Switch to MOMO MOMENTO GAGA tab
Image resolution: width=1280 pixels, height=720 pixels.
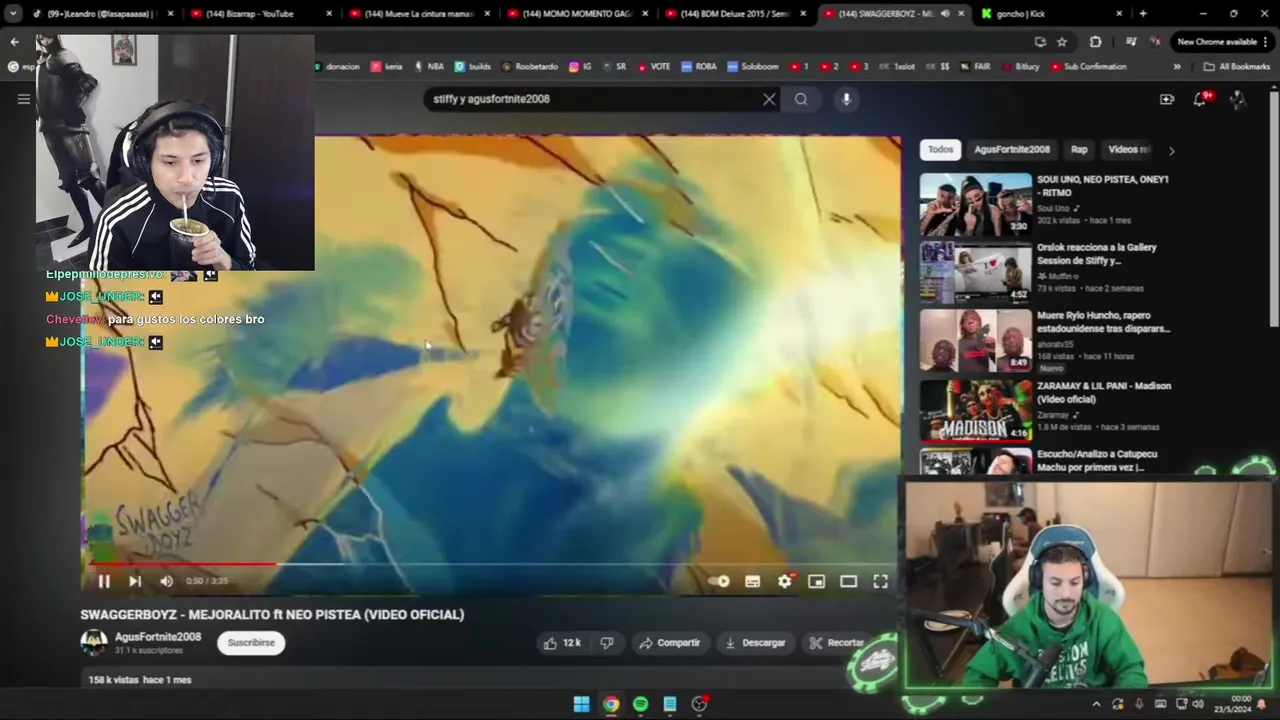[x=577, y=14]
